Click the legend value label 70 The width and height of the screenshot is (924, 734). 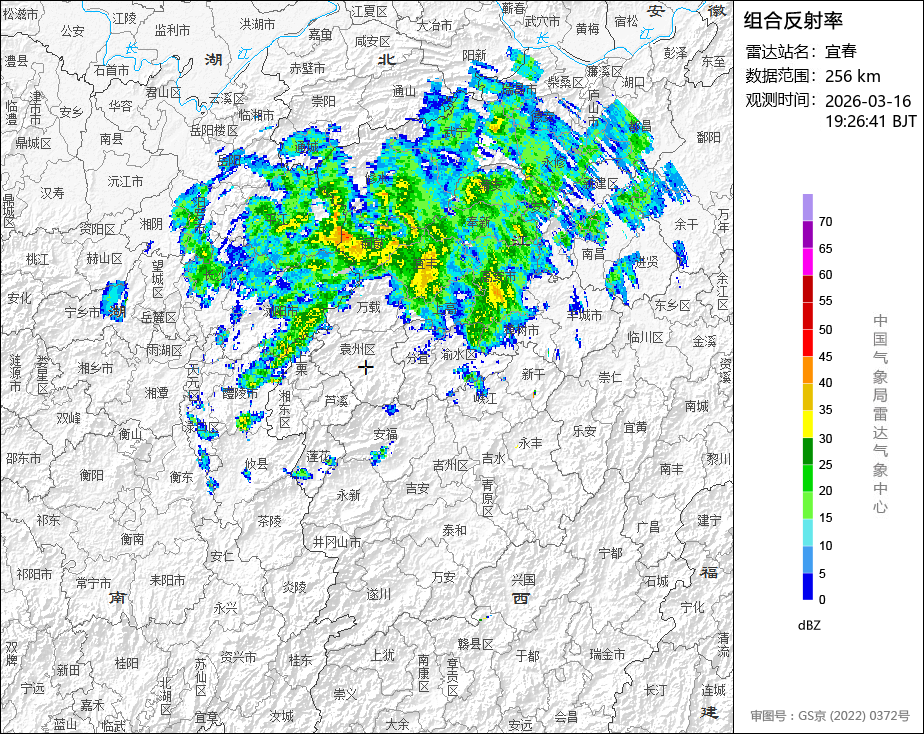pos(826,222)
